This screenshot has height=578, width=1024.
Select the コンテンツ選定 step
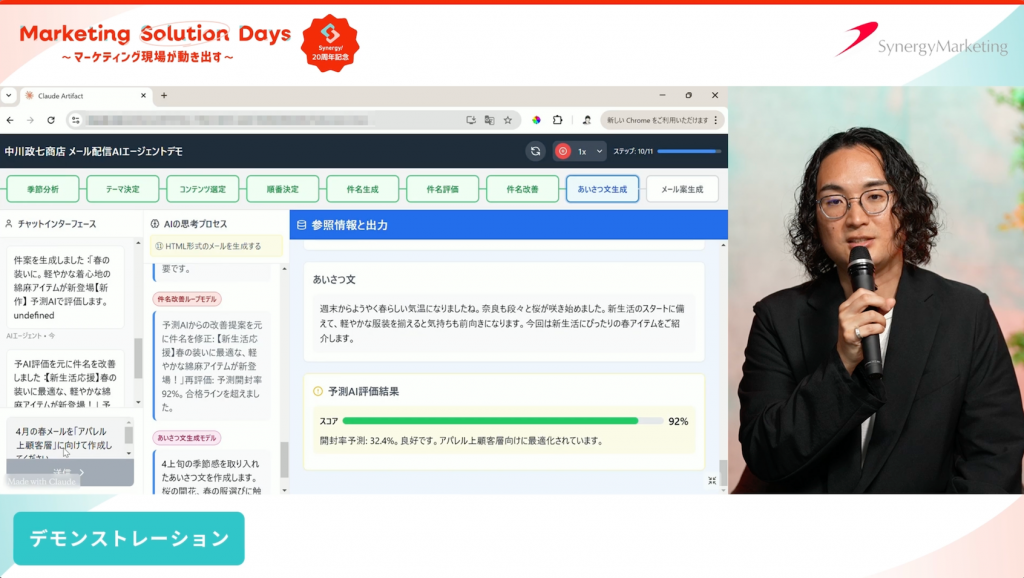202,189
